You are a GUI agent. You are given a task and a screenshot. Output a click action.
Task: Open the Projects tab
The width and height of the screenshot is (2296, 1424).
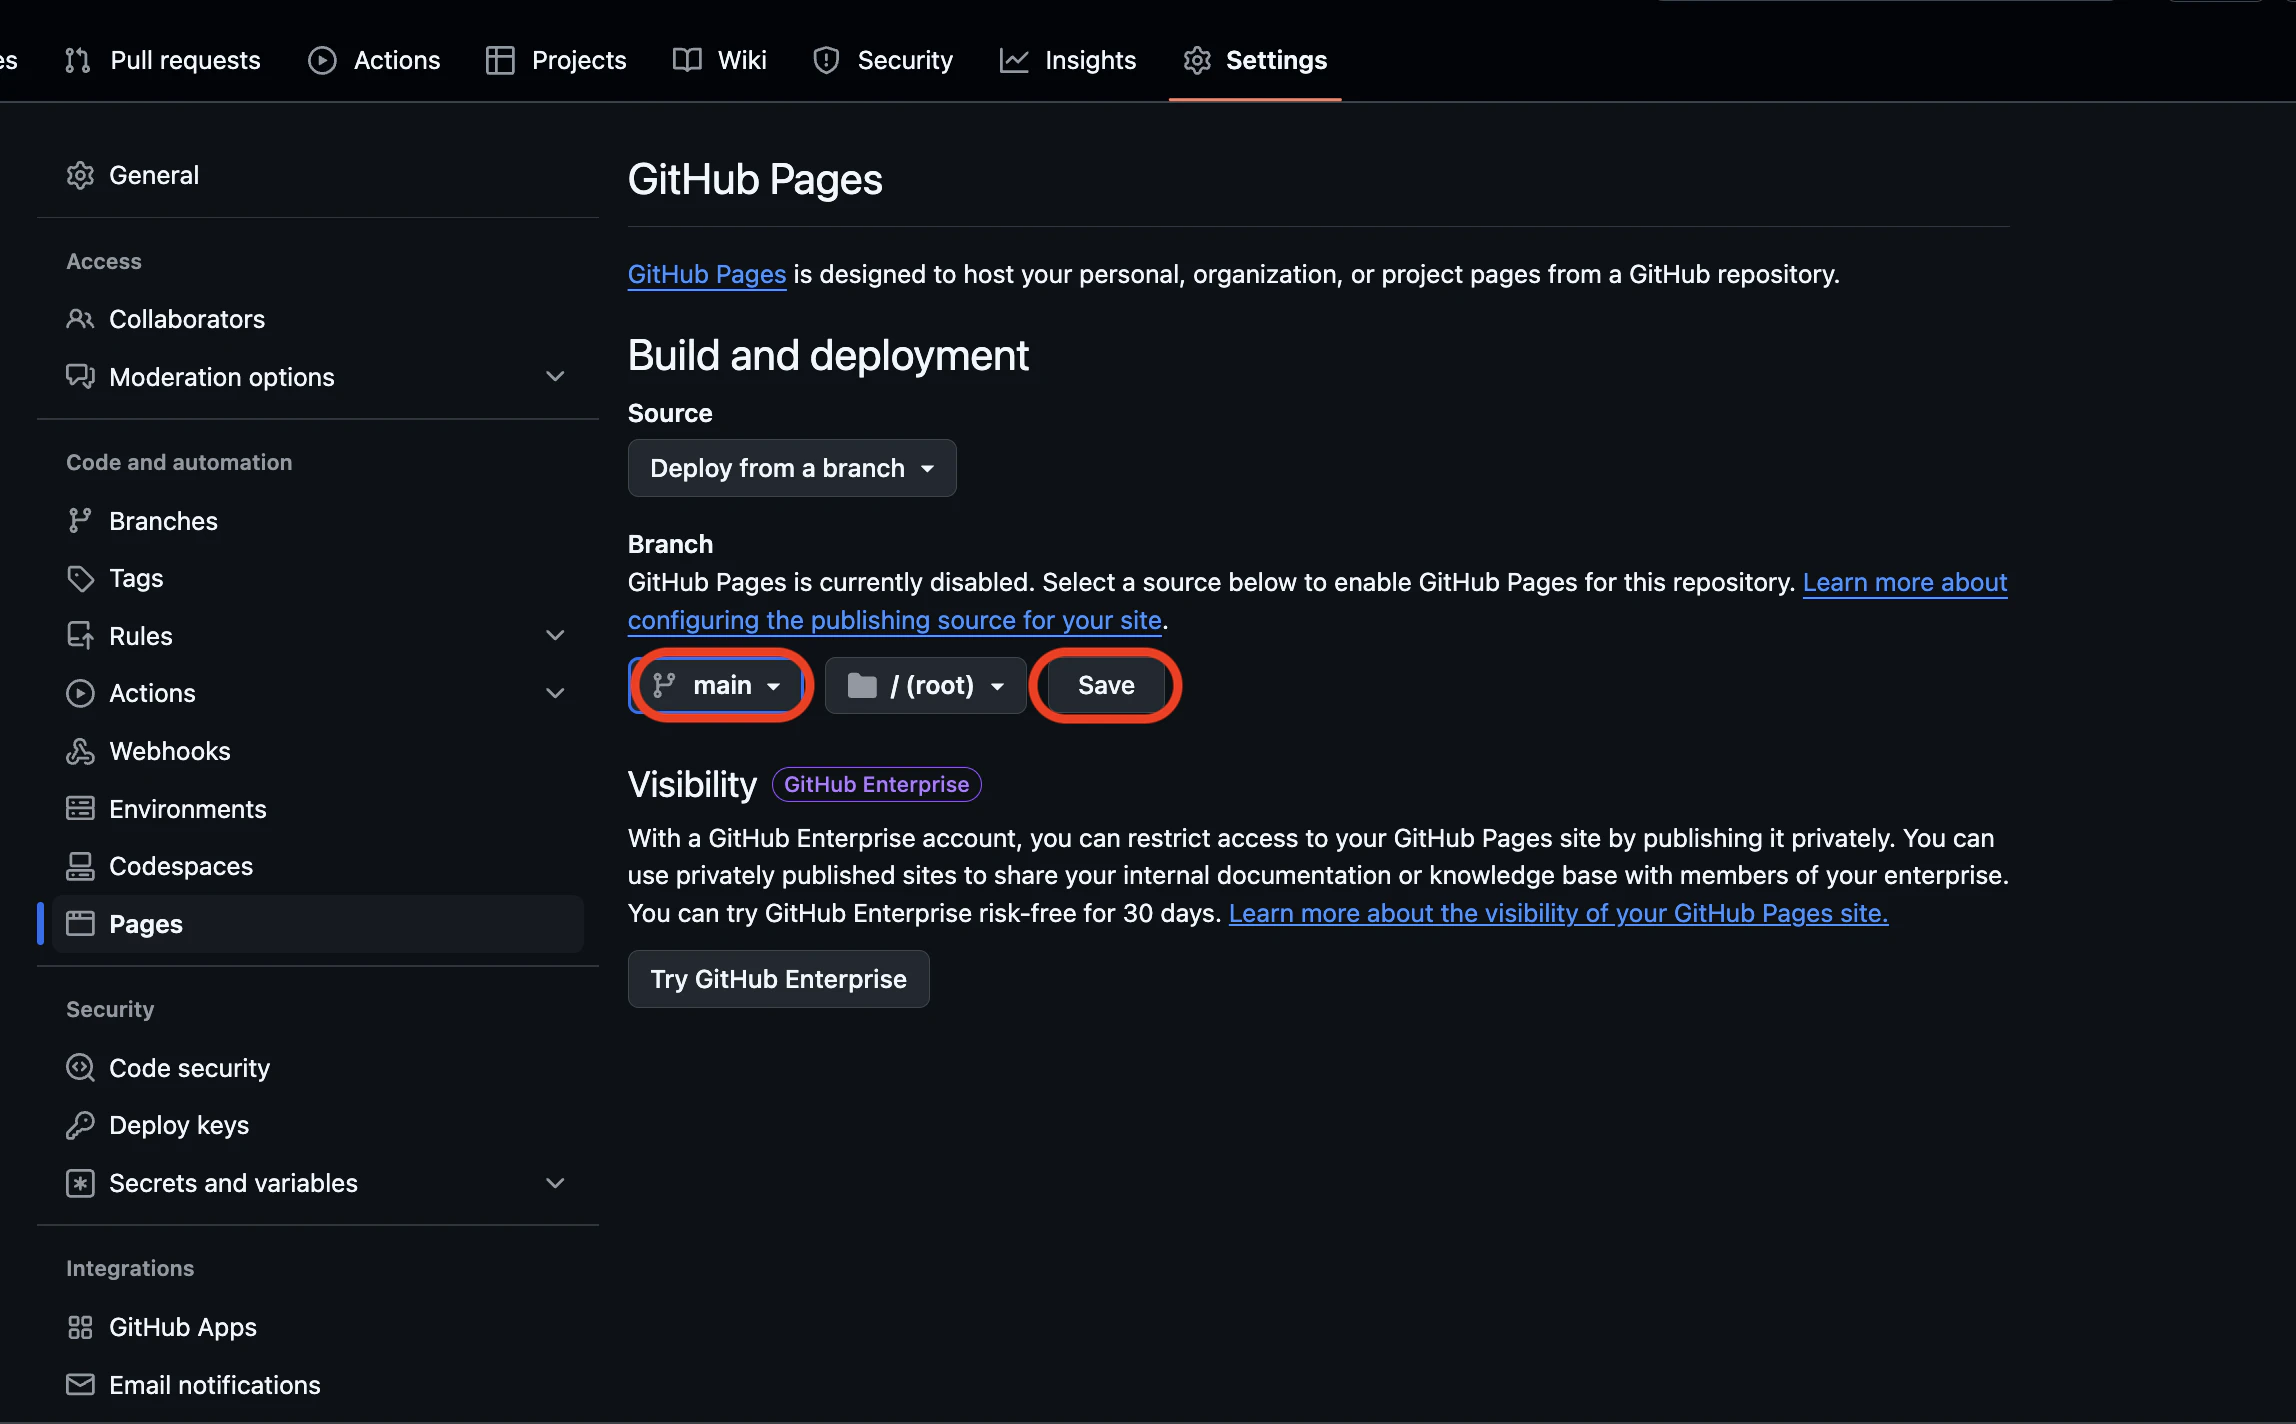556,60
